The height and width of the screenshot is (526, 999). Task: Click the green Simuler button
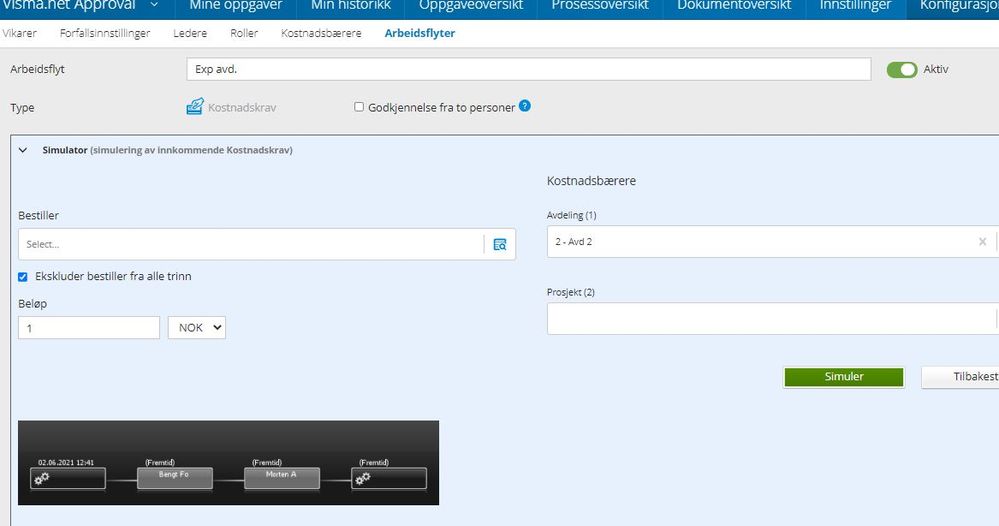(844, 377)
